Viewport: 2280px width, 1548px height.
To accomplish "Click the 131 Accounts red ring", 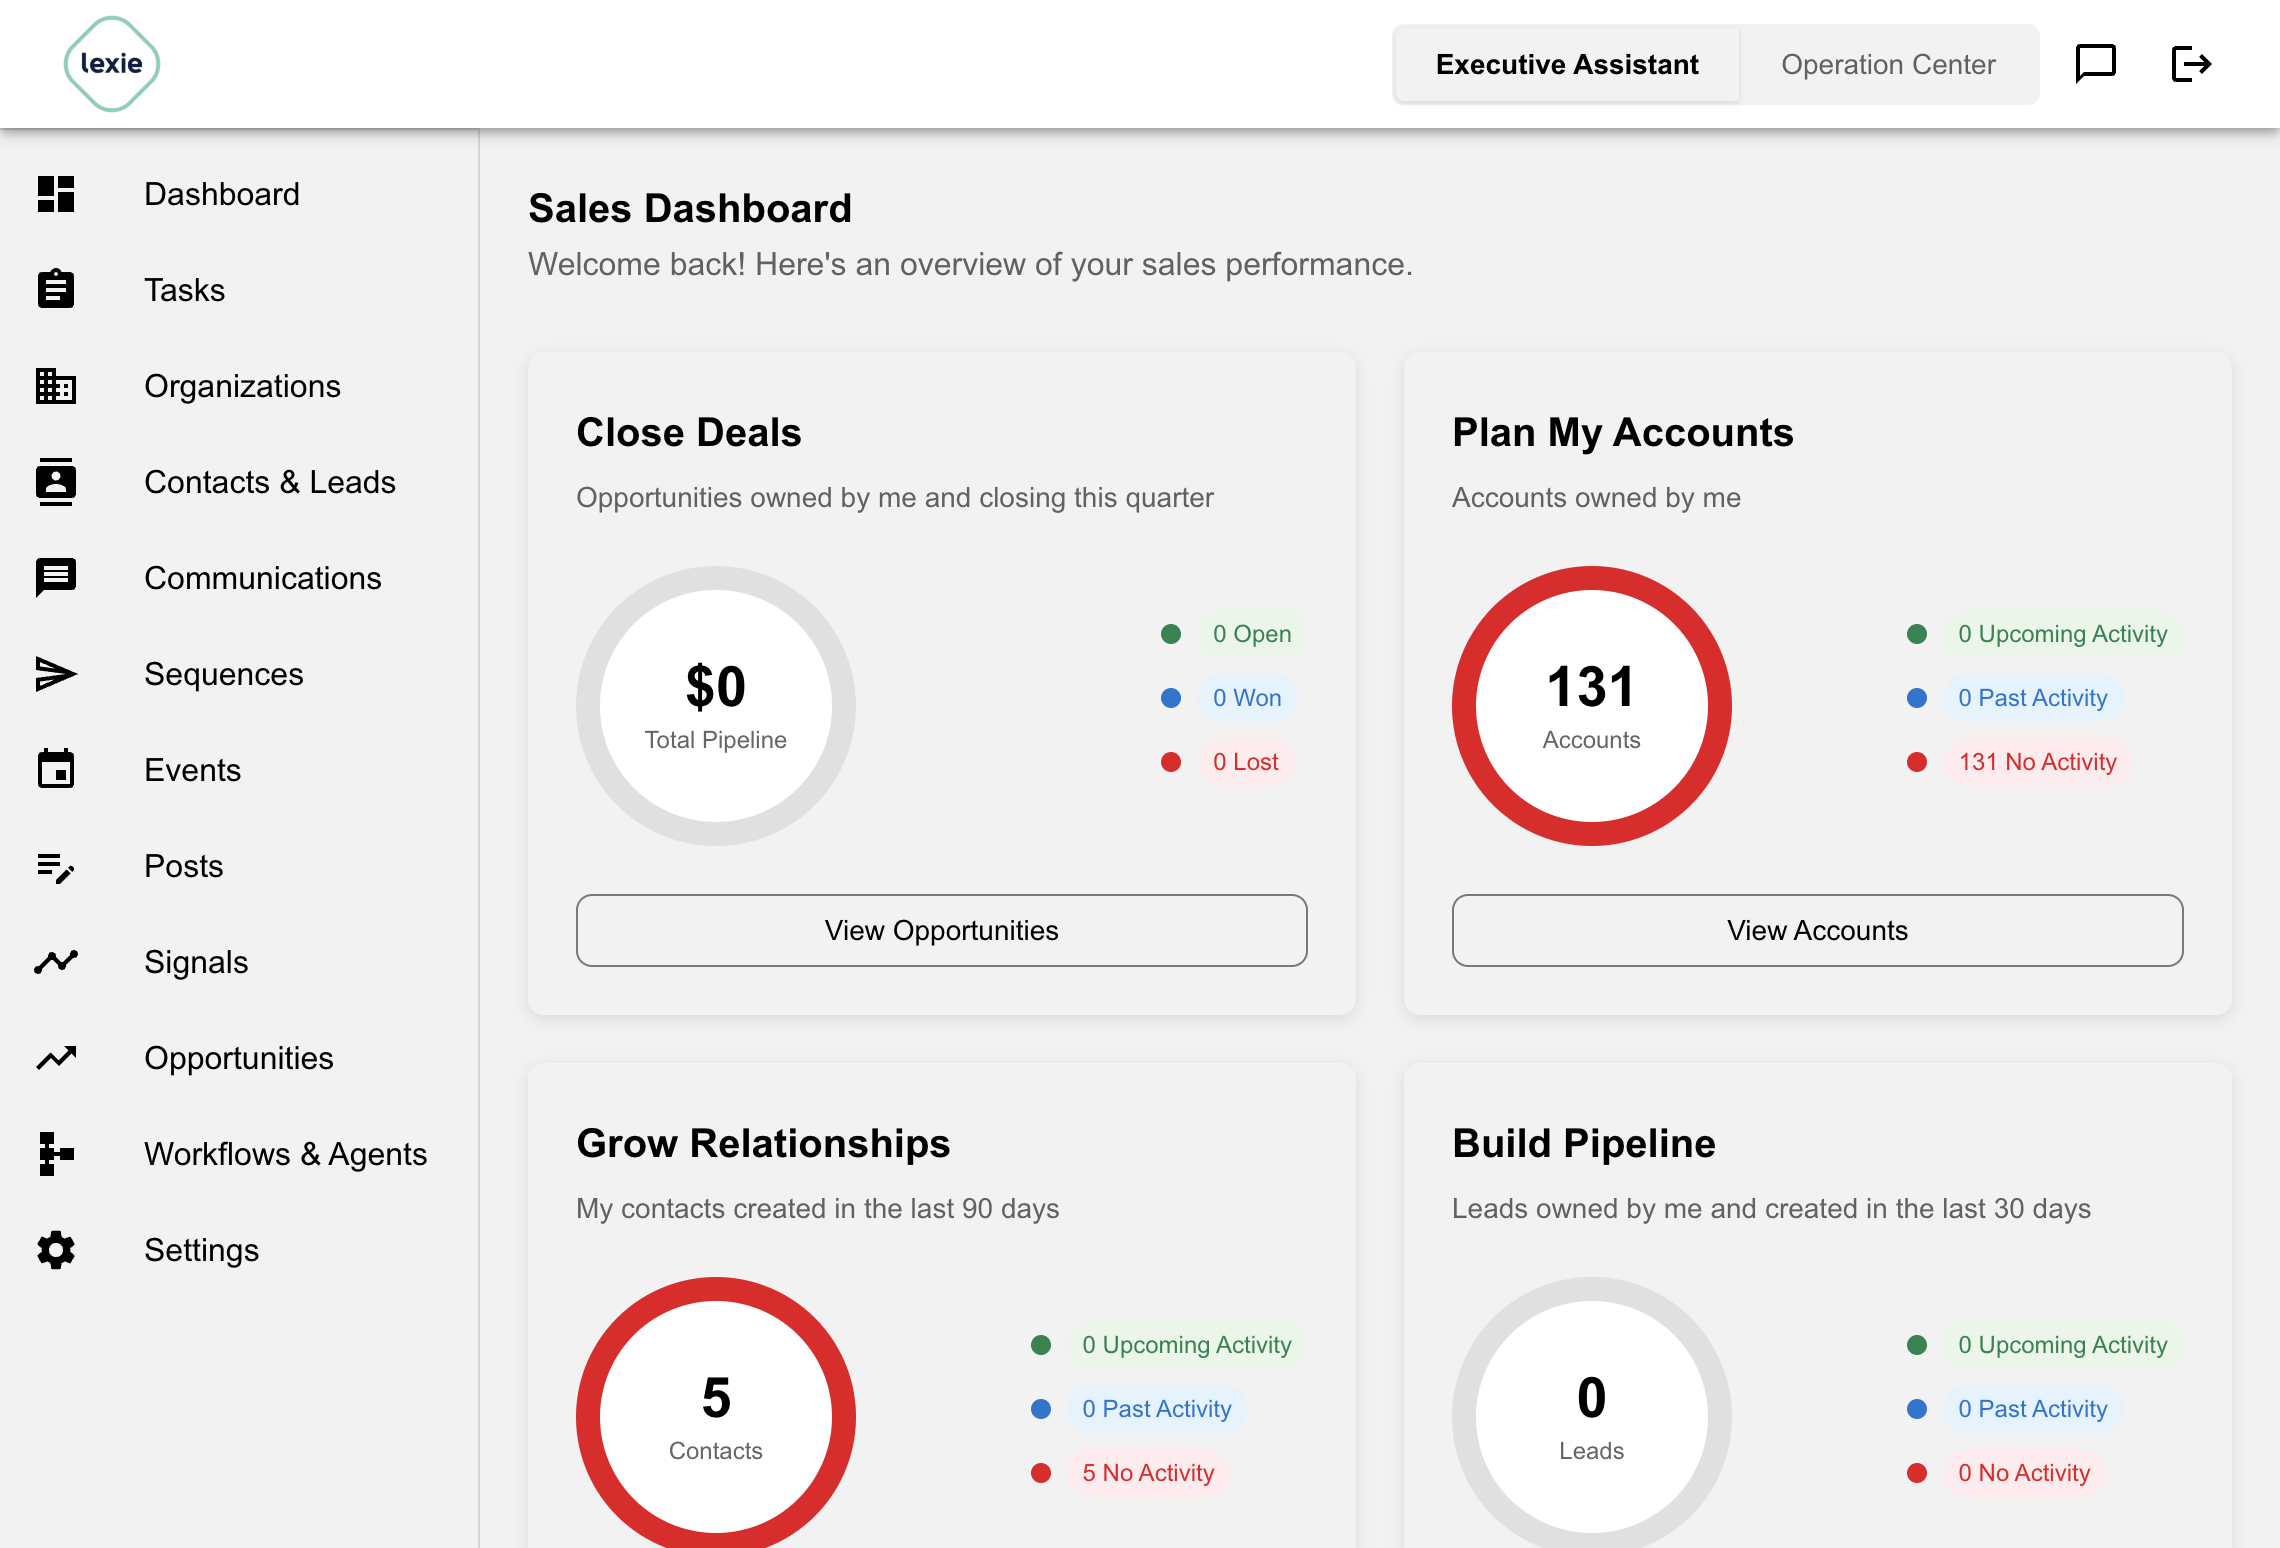I will [x=1592, y=706].
